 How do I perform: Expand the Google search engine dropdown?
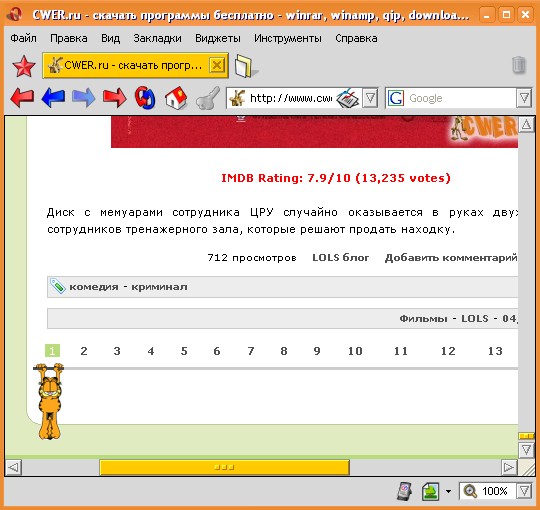coord(524,98)
